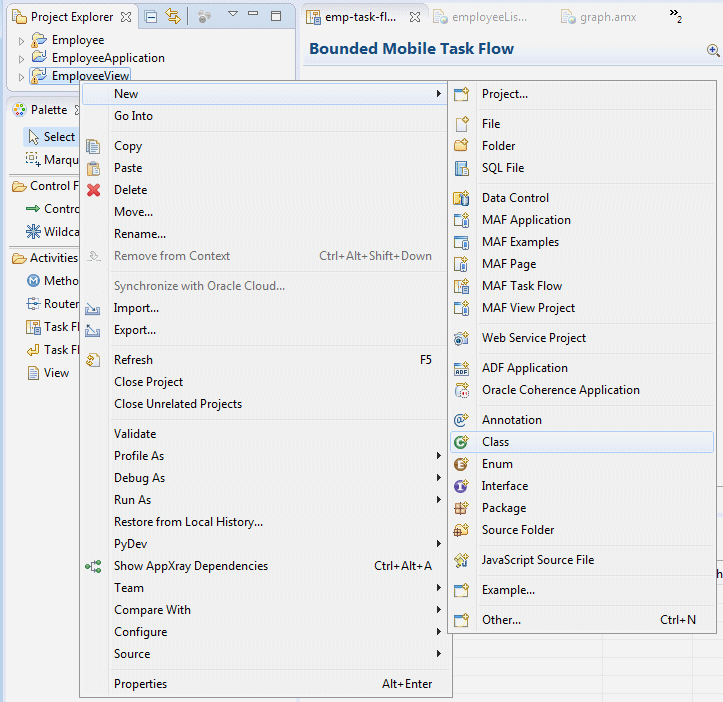Open the Project Explorer View Menu triangle
723x702 pixels.
(233, 14)
